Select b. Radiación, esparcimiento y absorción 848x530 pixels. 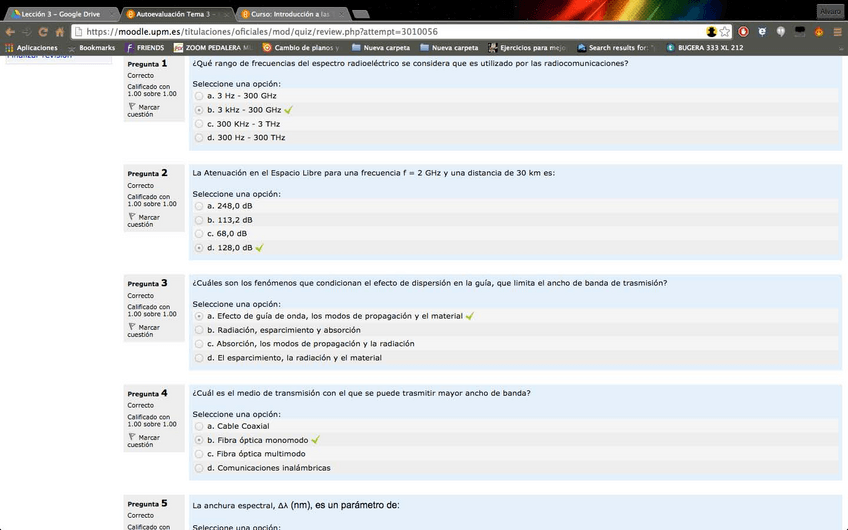[199, 330]
